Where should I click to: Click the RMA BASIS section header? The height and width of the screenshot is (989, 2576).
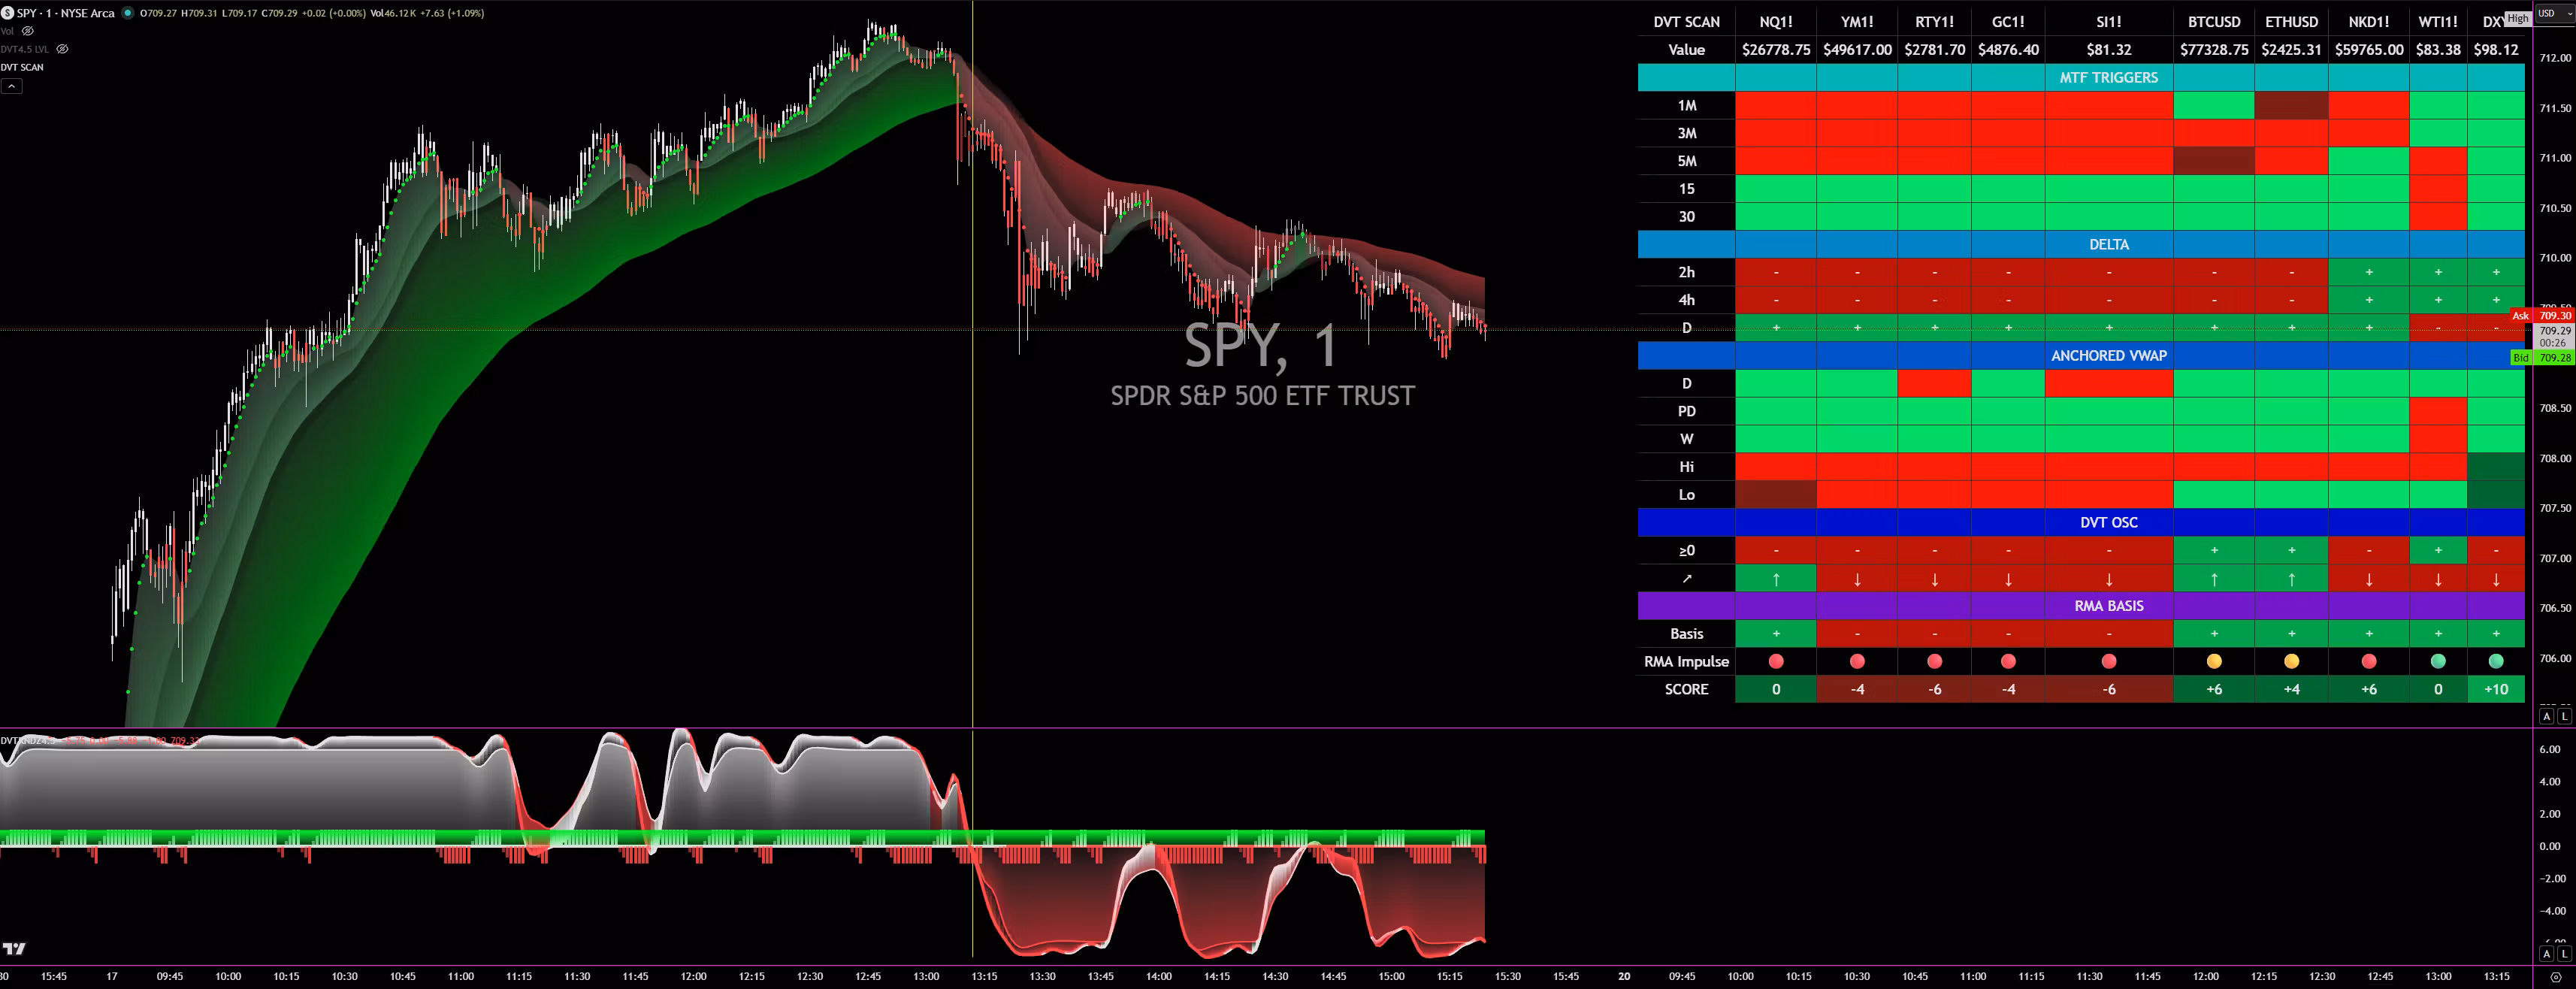click(2109, 606)
